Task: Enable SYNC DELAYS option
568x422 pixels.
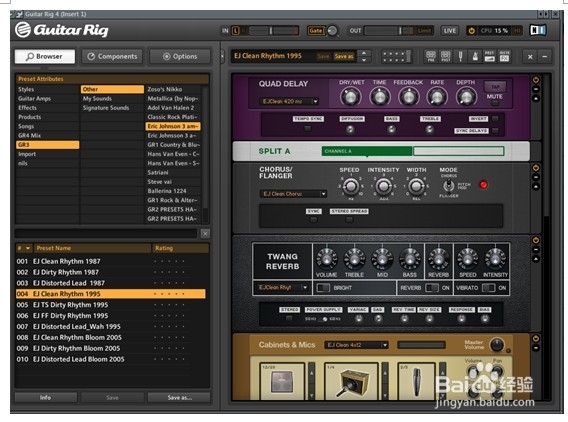Action: pyautogui.click(x=495, y=131)
